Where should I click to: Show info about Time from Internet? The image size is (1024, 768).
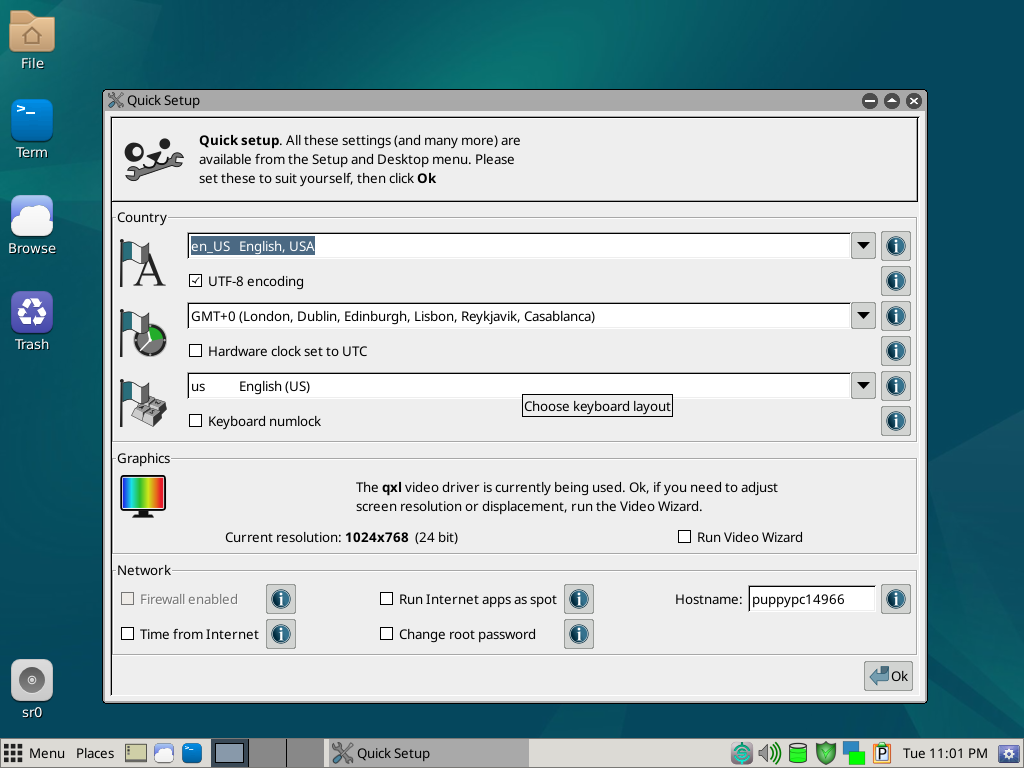(281, 634)
